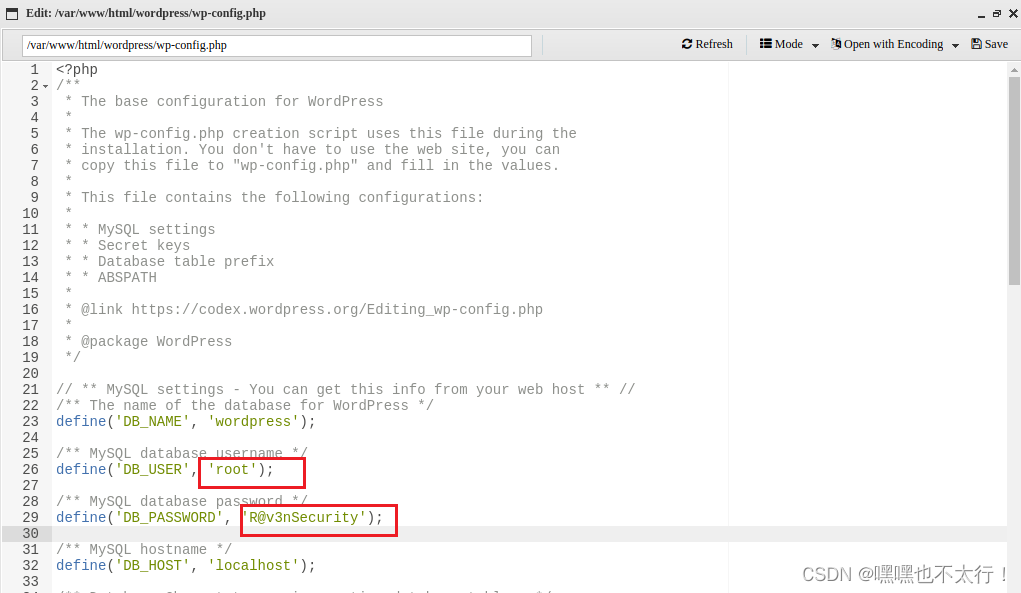The height and width of the screenshot is (593, 1021).
Task: Click the Refresh arrows icon
Action: coord(687,44)
